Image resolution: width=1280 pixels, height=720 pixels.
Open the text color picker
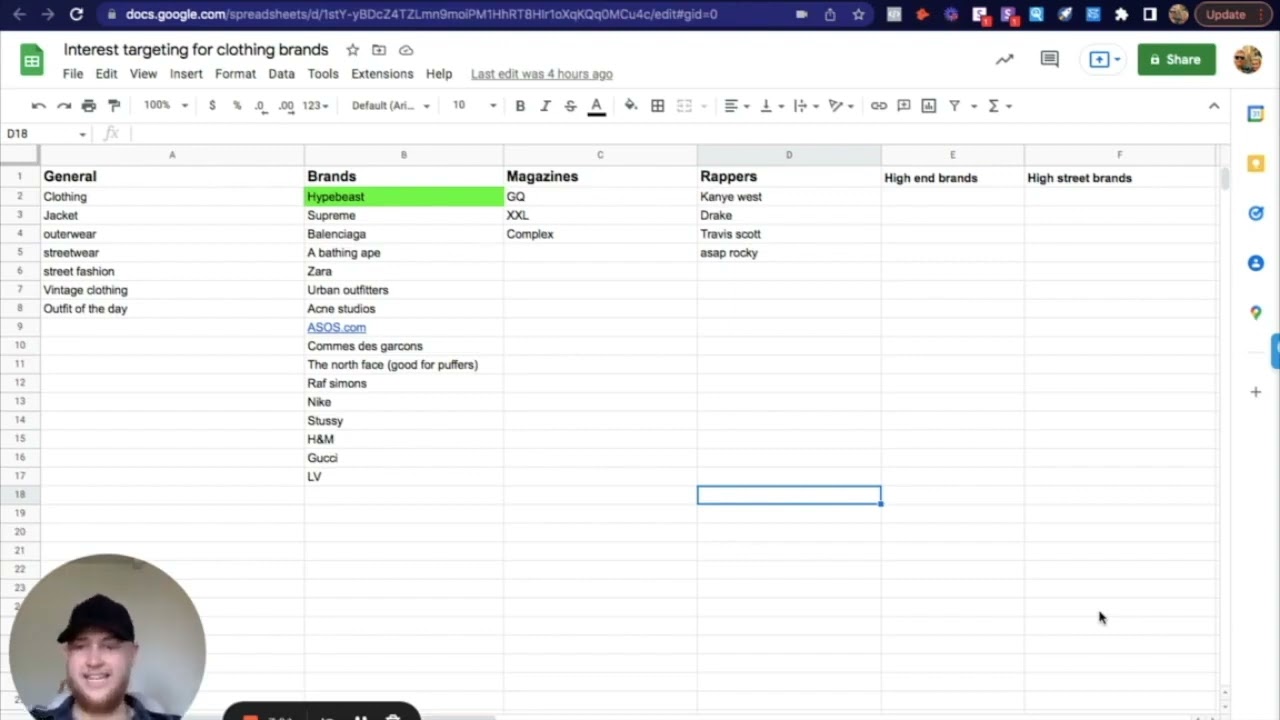(596, 106)
